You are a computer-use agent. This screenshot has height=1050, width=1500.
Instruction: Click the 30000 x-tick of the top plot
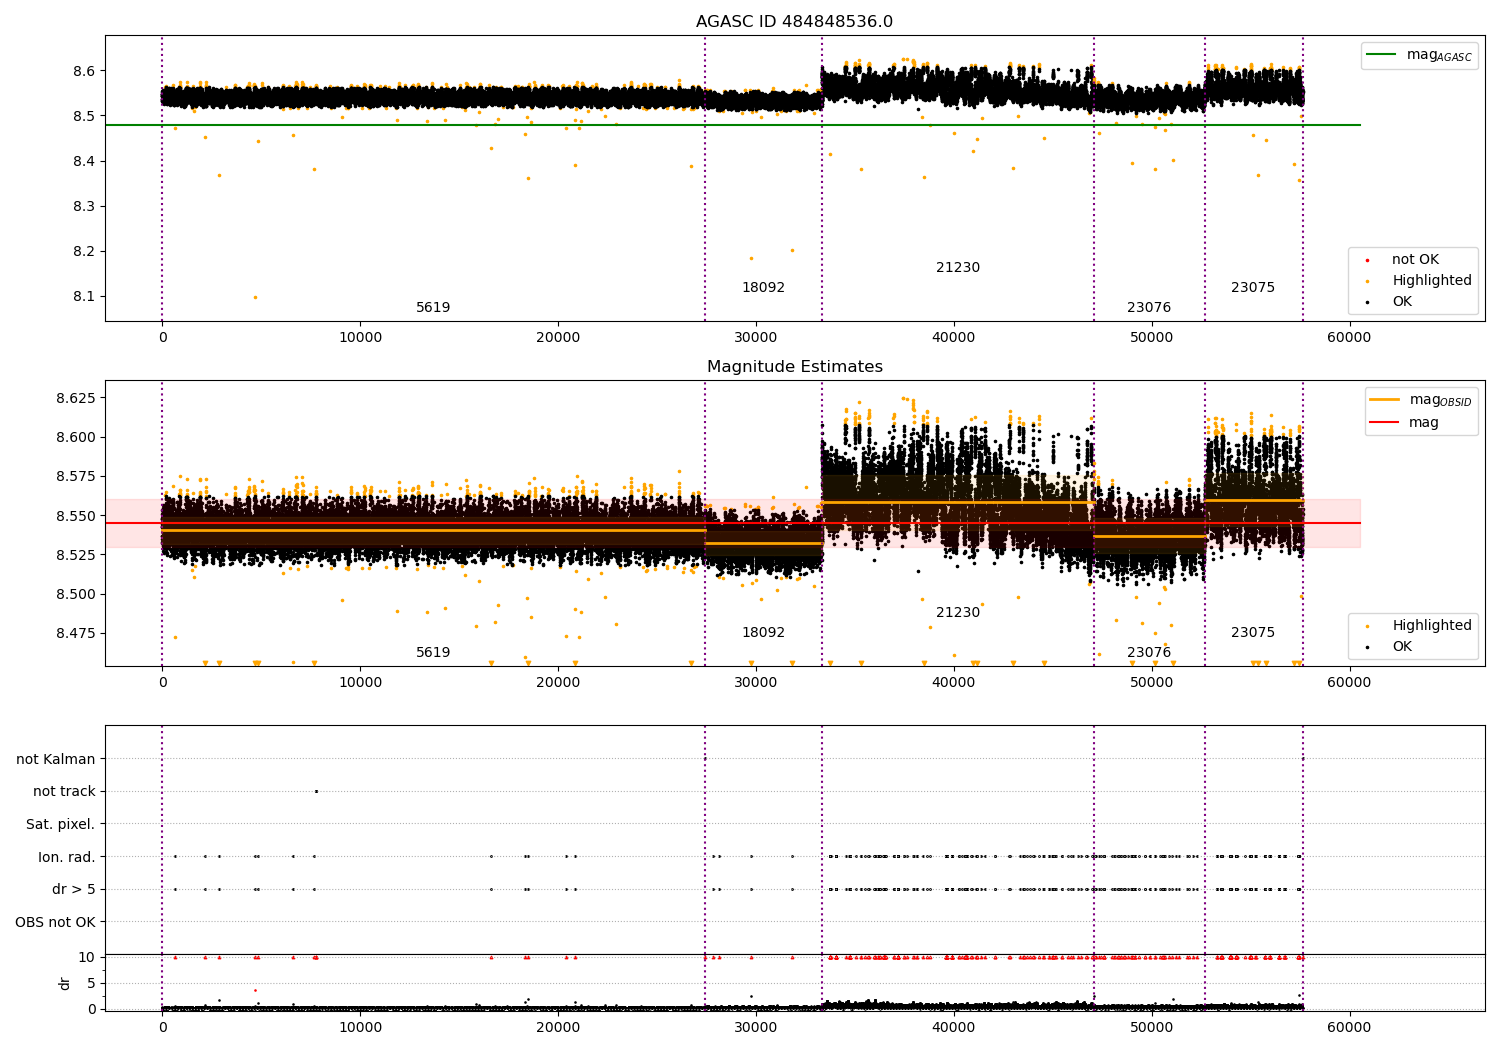(755, 337)
